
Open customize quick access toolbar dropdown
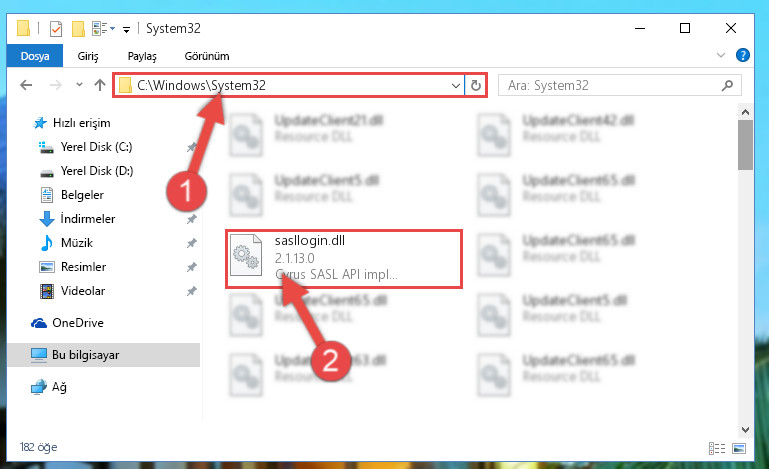126,30
